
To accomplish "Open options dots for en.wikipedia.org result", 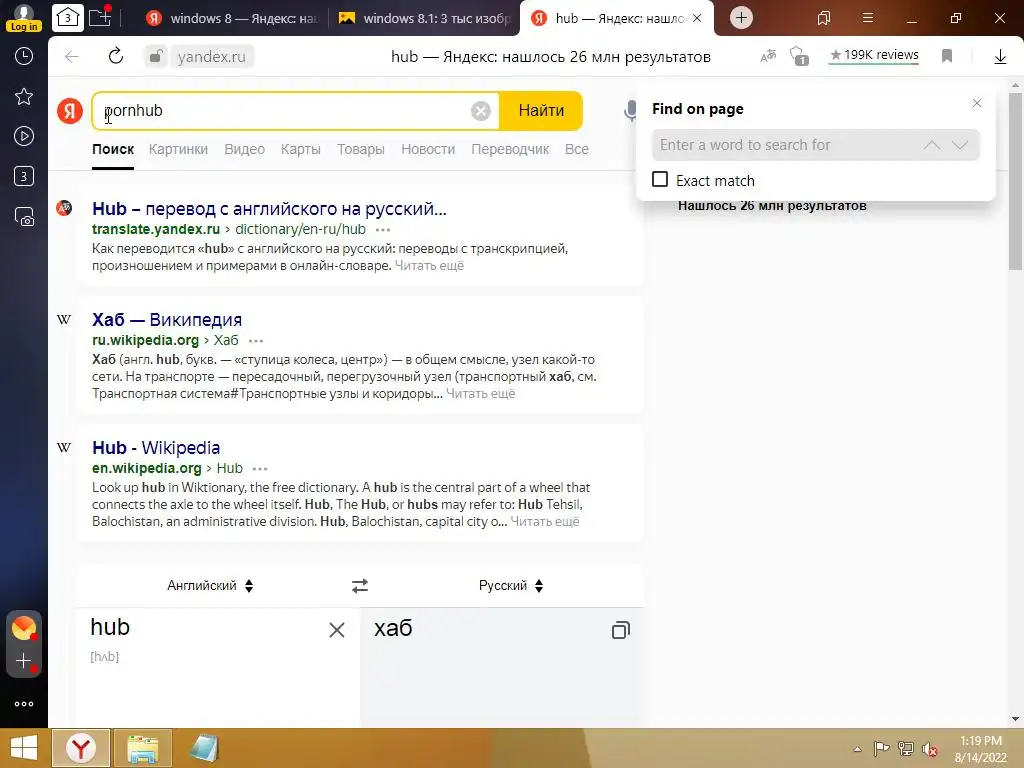I will pyautogui.click(x=260, y=469).
